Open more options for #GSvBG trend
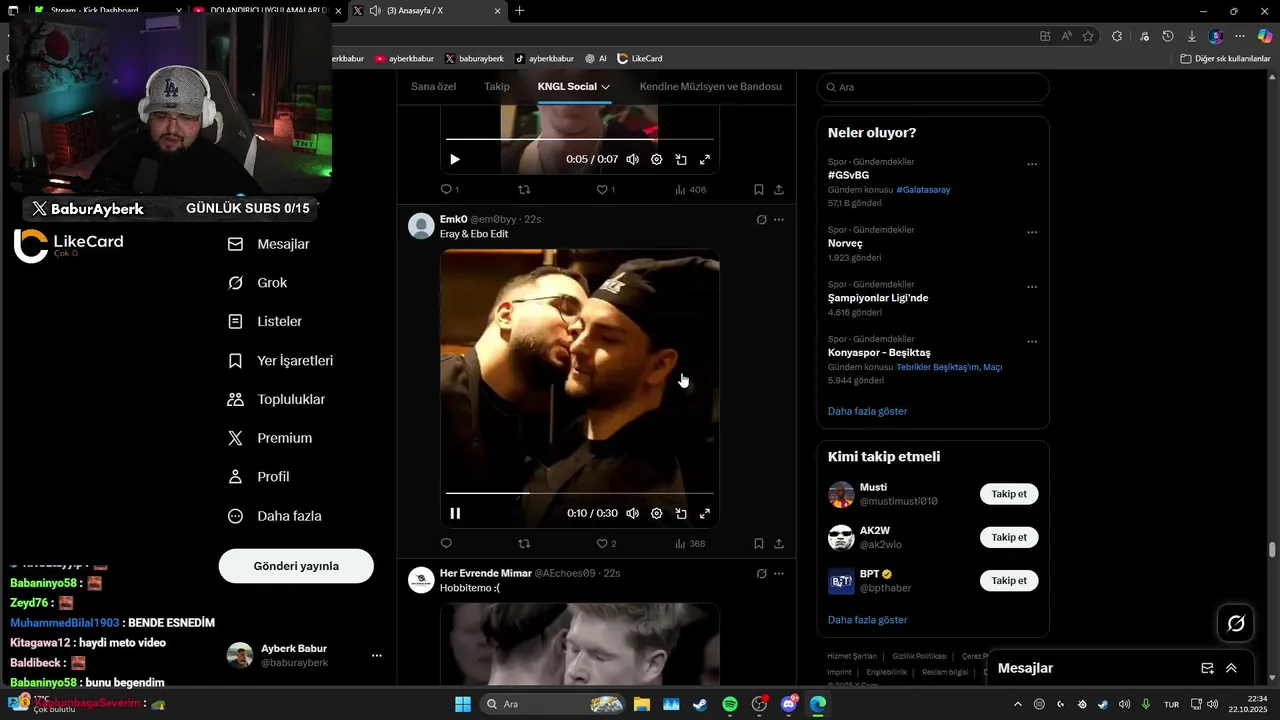 pyautogui.click(x=1032, y=164)
